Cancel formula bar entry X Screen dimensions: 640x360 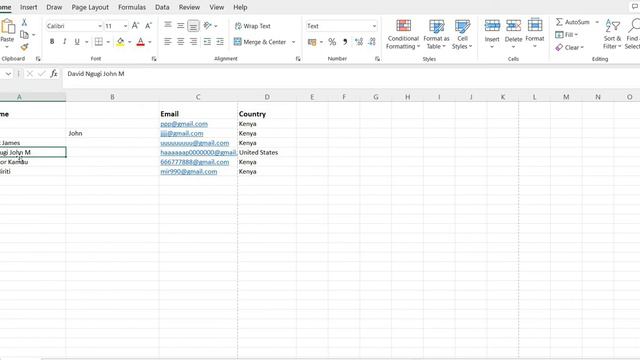29,73
